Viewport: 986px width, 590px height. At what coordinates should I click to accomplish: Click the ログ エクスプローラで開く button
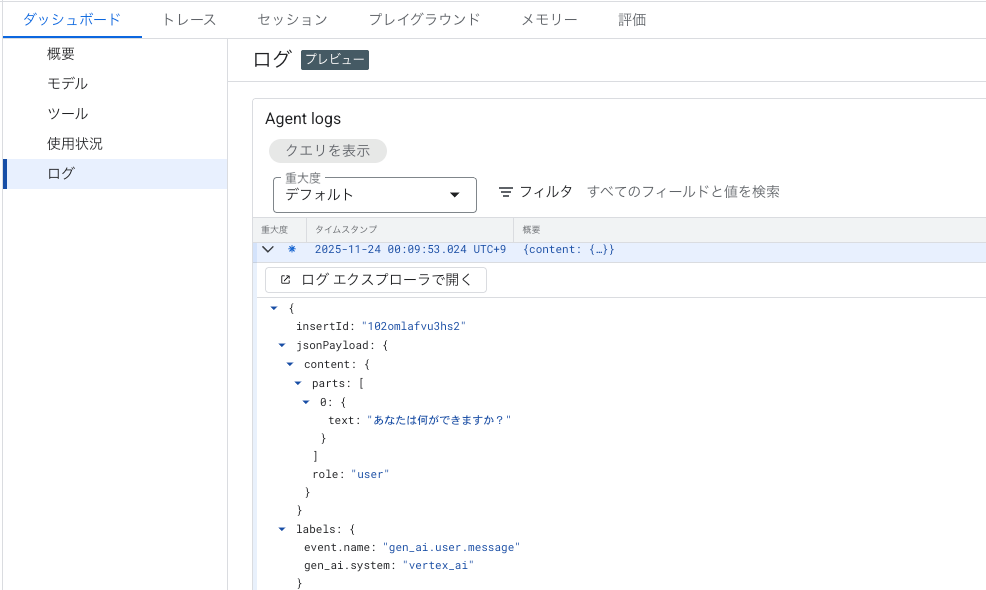point(376,280)
